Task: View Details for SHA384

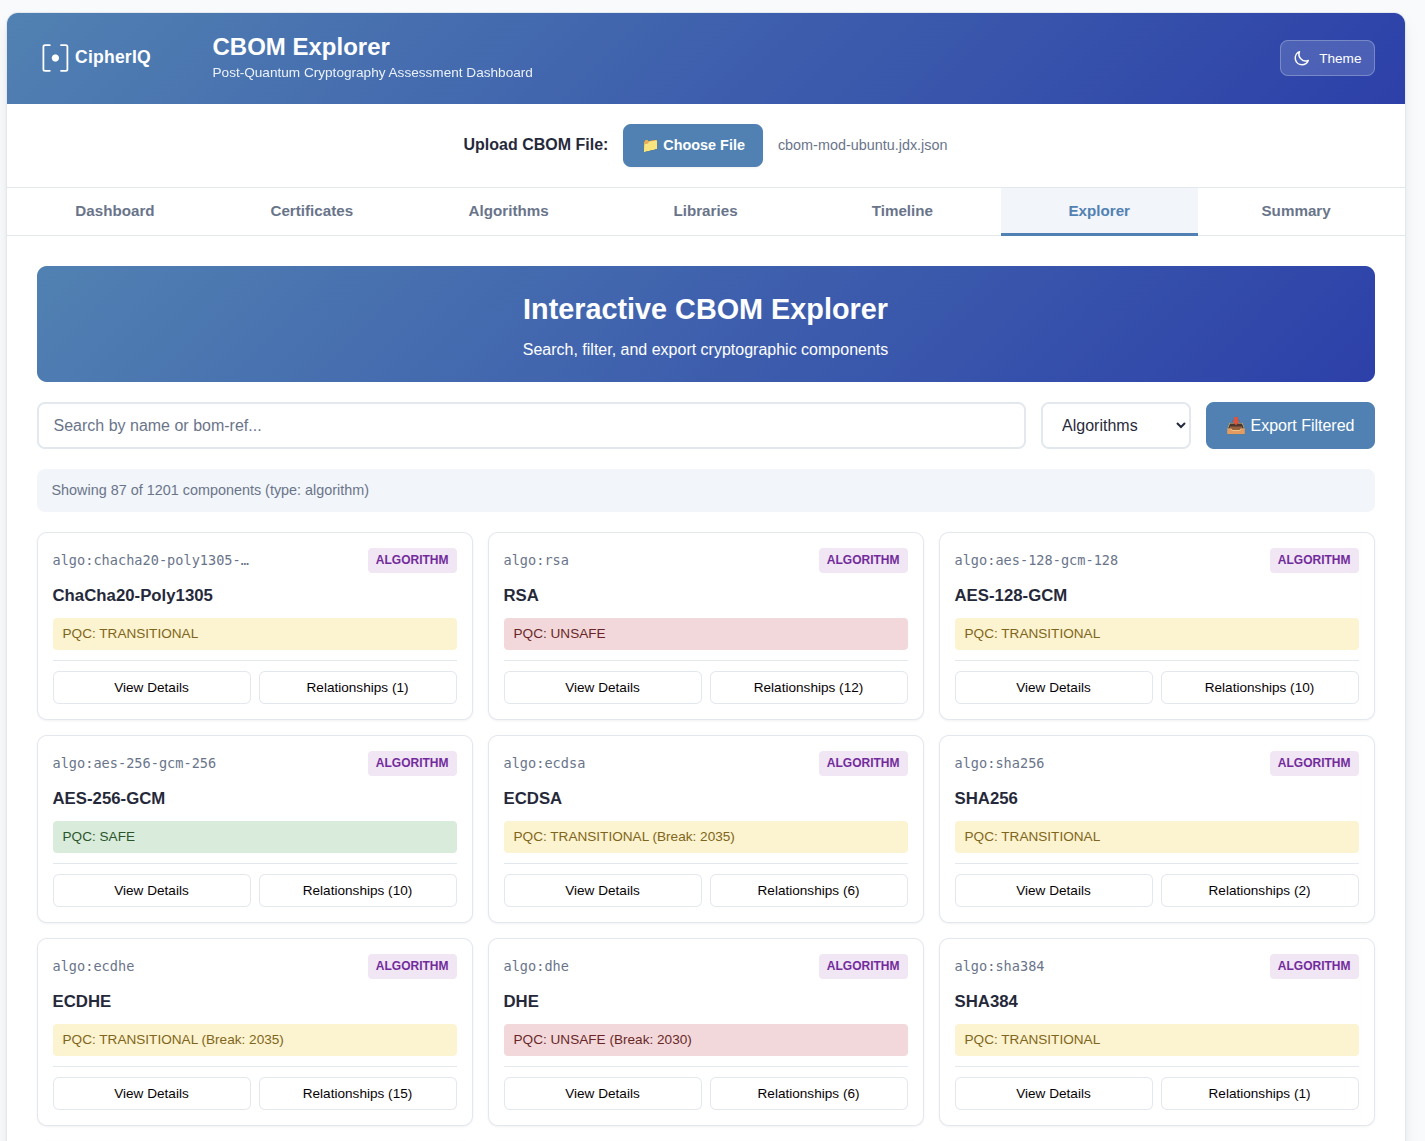Action: (x=1053, y=1094)
